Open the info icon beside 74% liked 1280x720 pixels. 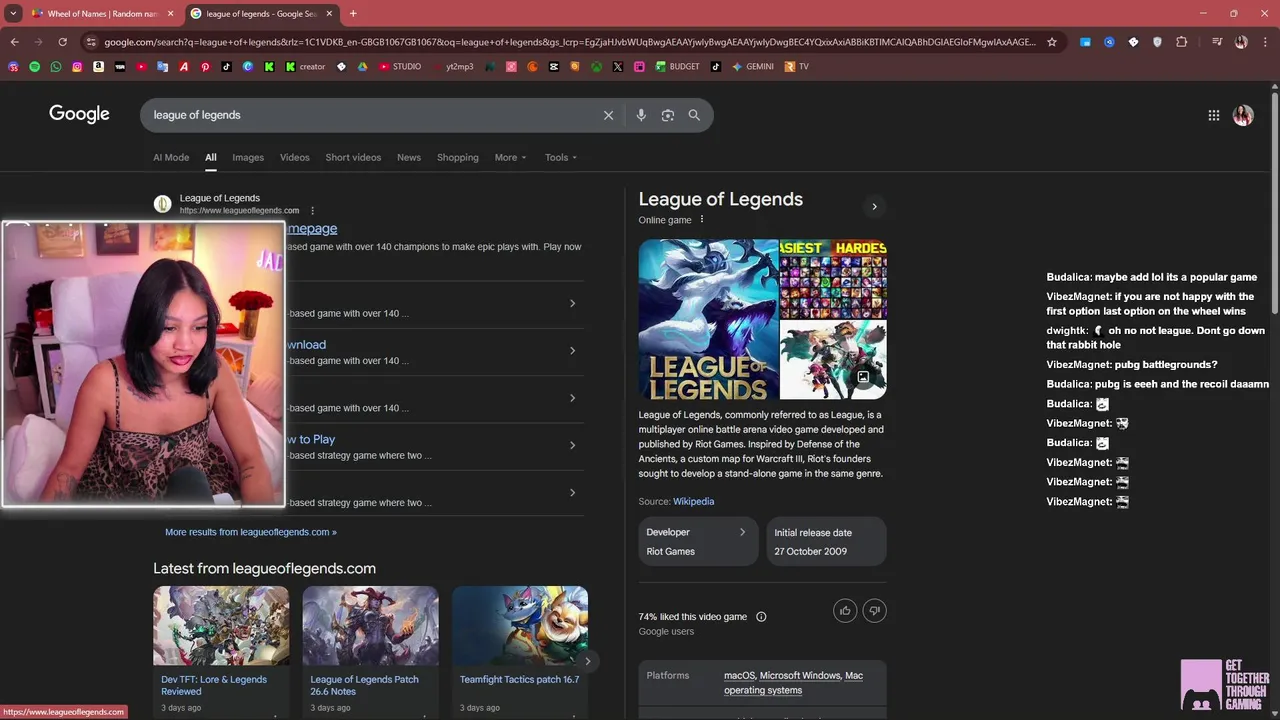point(761,617)
